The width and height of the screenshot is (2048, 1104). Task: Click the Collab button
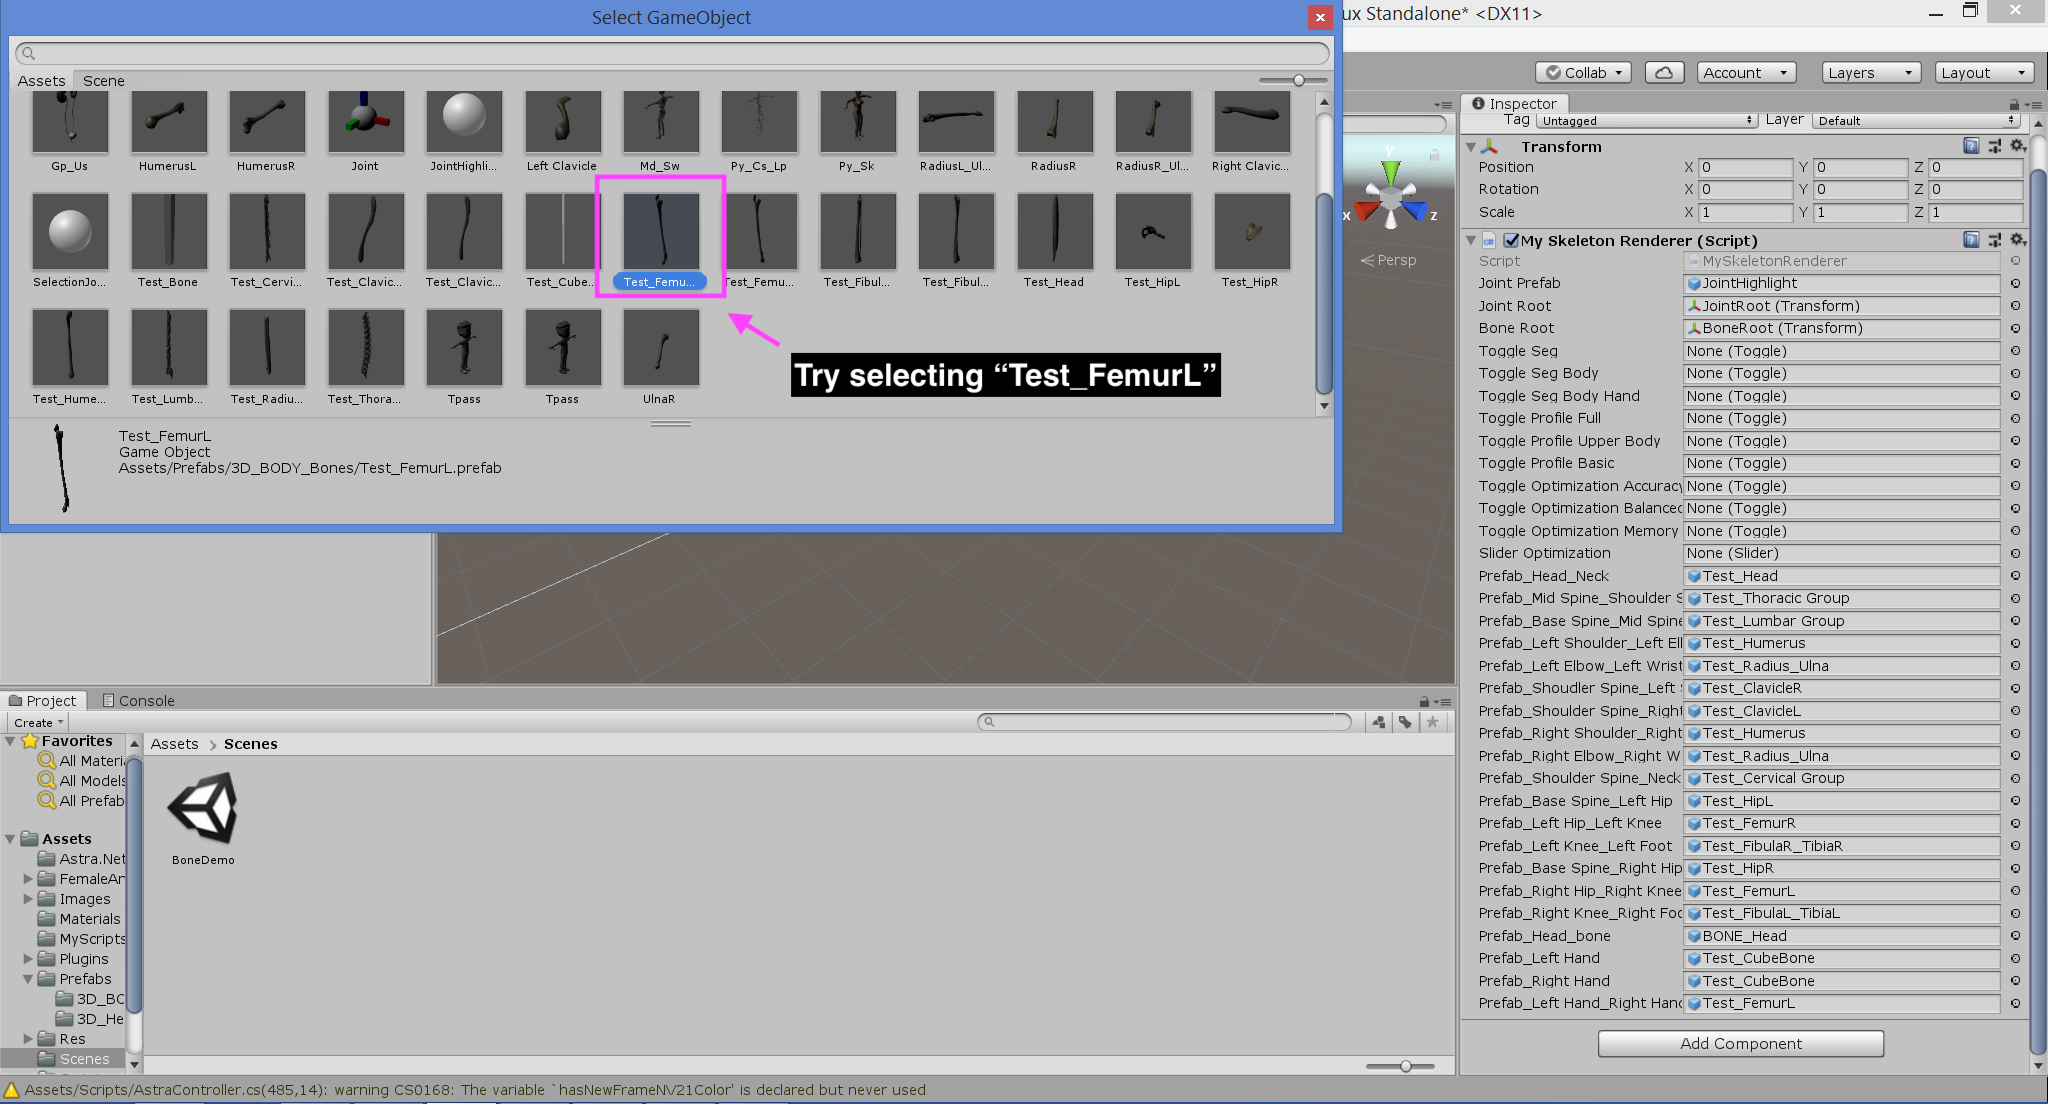[1583, 72]
